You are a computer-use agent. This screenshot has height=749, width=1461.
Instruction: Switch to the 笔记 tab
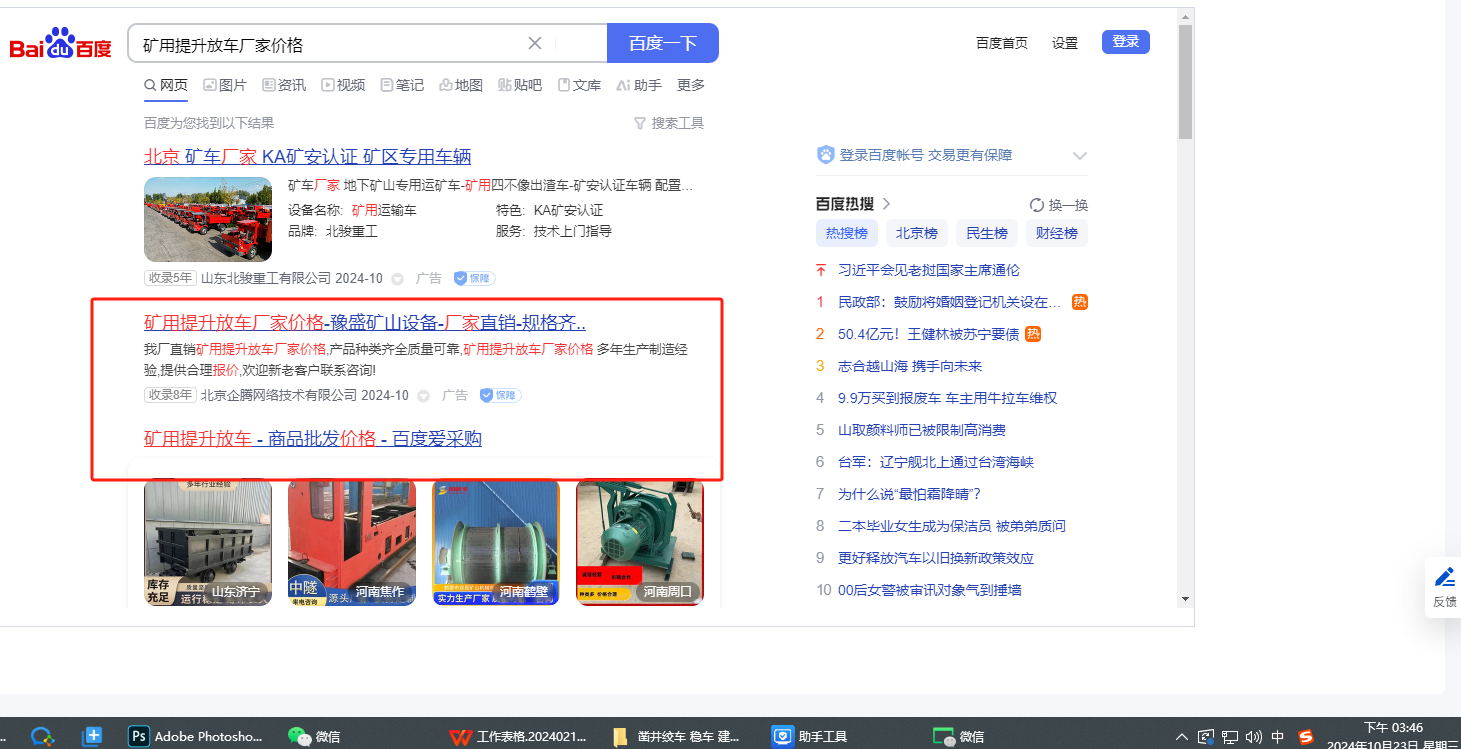tap(402, 85)
